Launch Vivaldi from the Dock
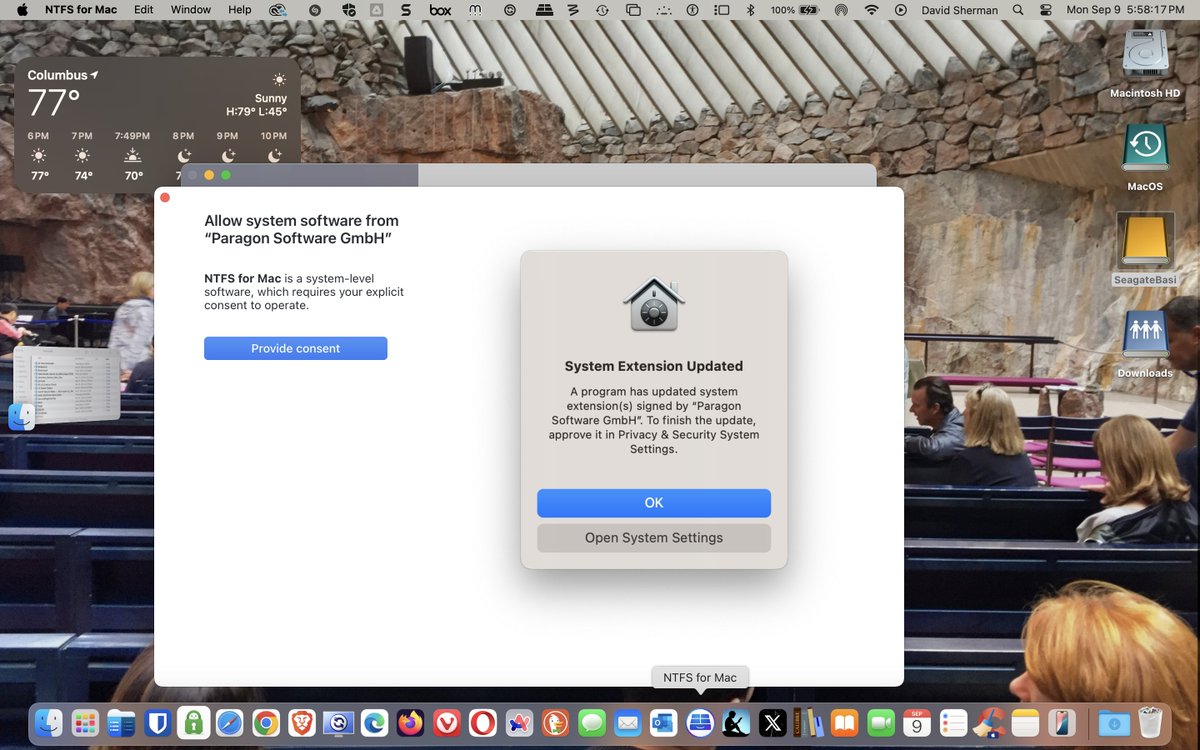This screenshot has width=1200, height=750. (x=446, y=722)
